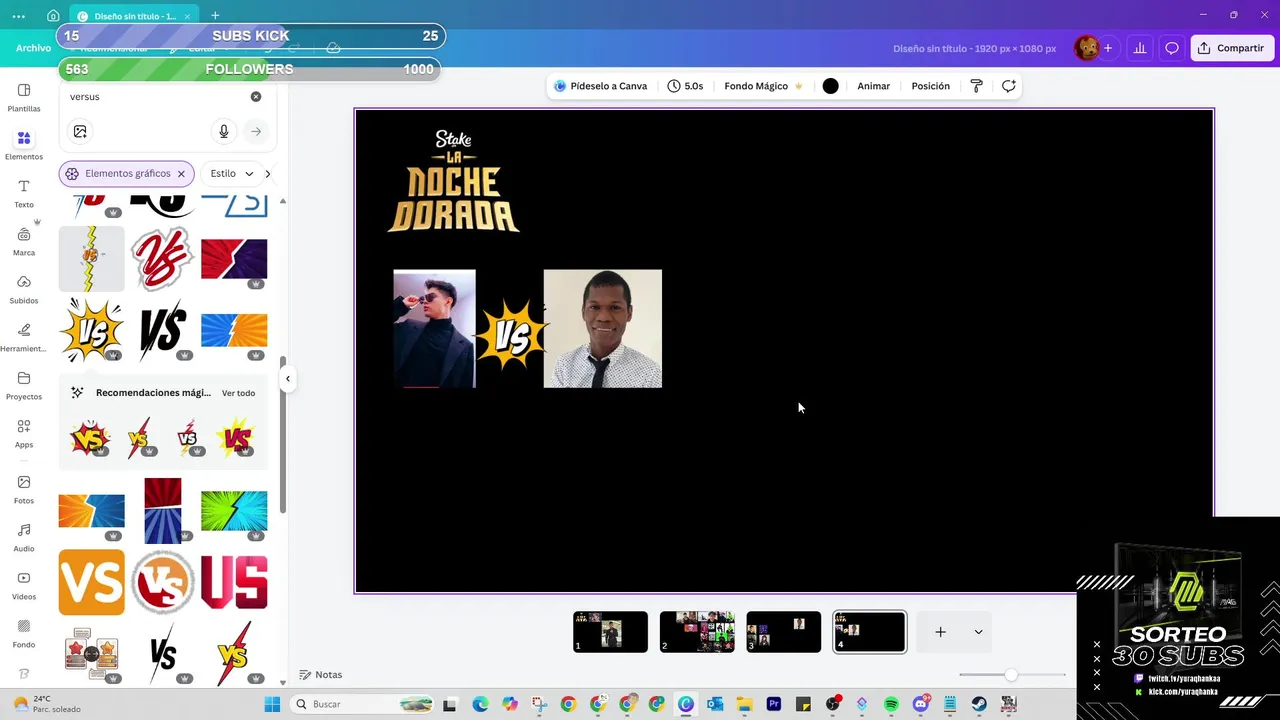Collapse the elements side panel

pyautogui.click(x=288, y=378)
